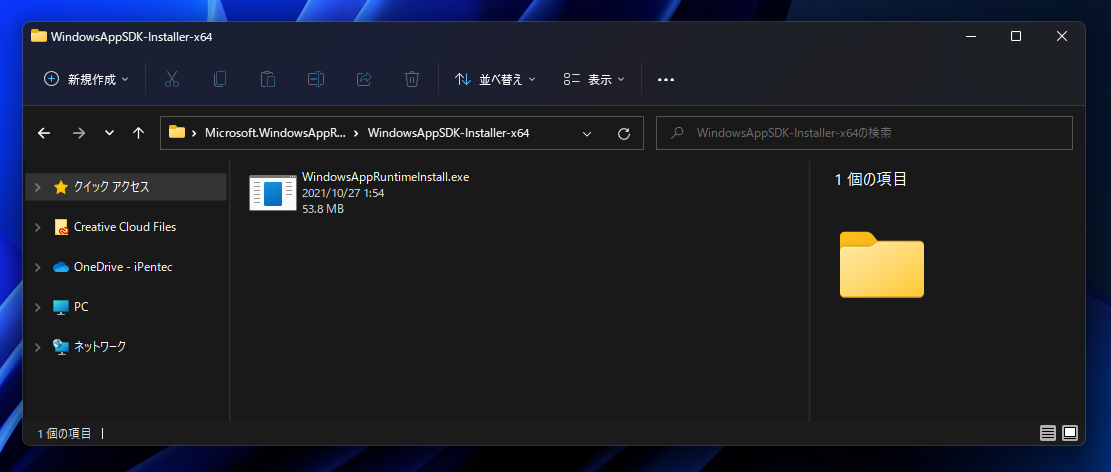Expand the Creative Cloud Files node
The width and height of the screenshot is (1111, 472).
(x=38, y=227)
